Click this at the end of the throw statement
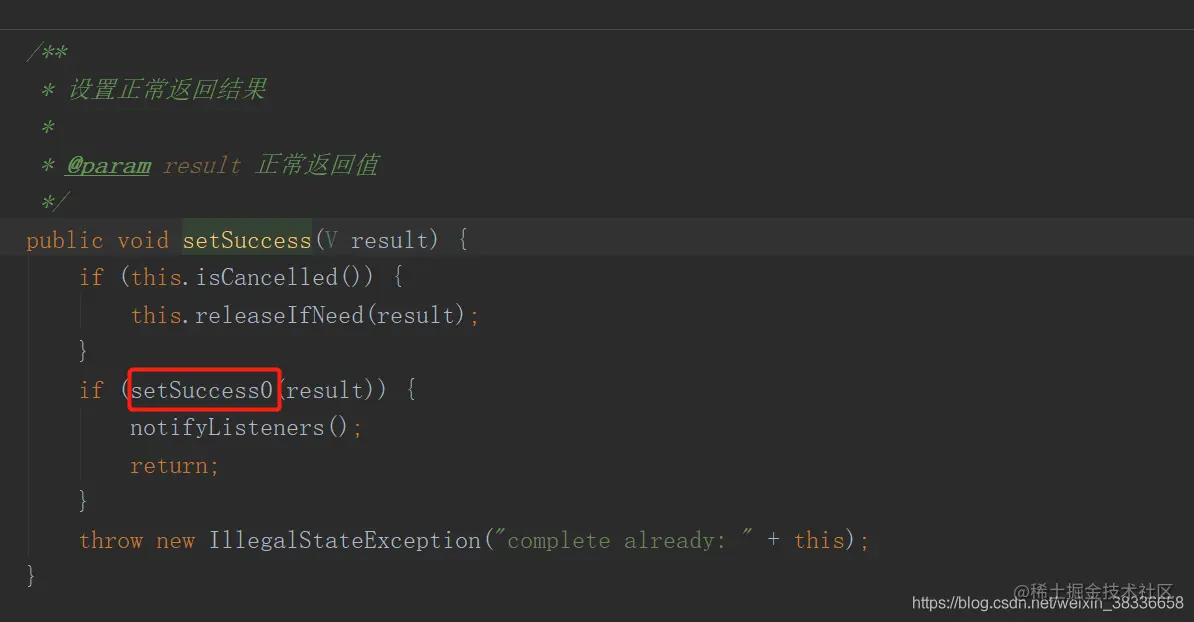The height and width of the screenshot is (622, 1194). click(x=819, y=541)
